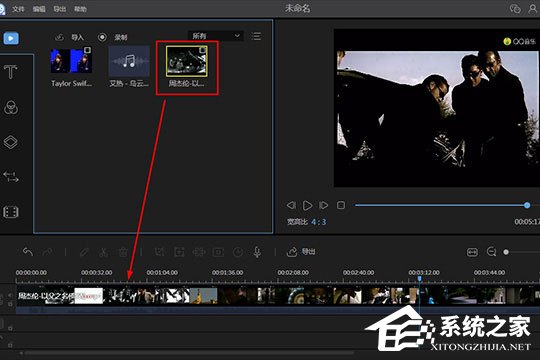Open the Filters panel icon

coord(11,107)
